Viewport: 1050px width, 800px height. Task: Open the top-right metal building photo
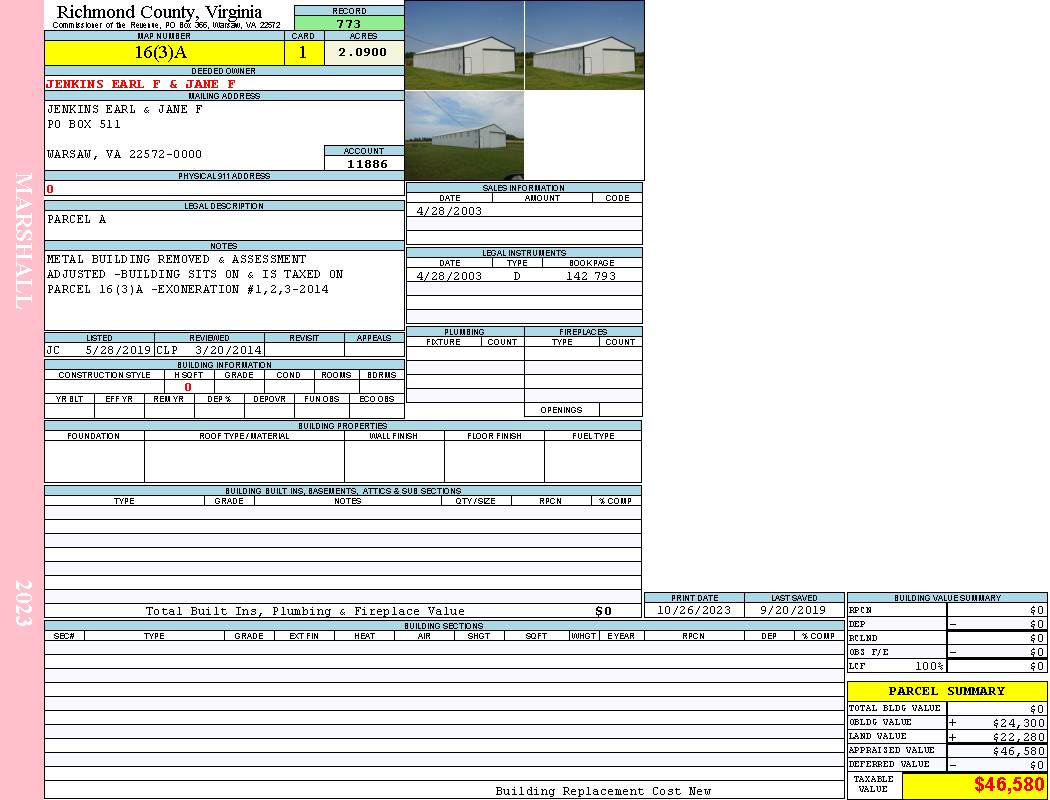(584, 45)
